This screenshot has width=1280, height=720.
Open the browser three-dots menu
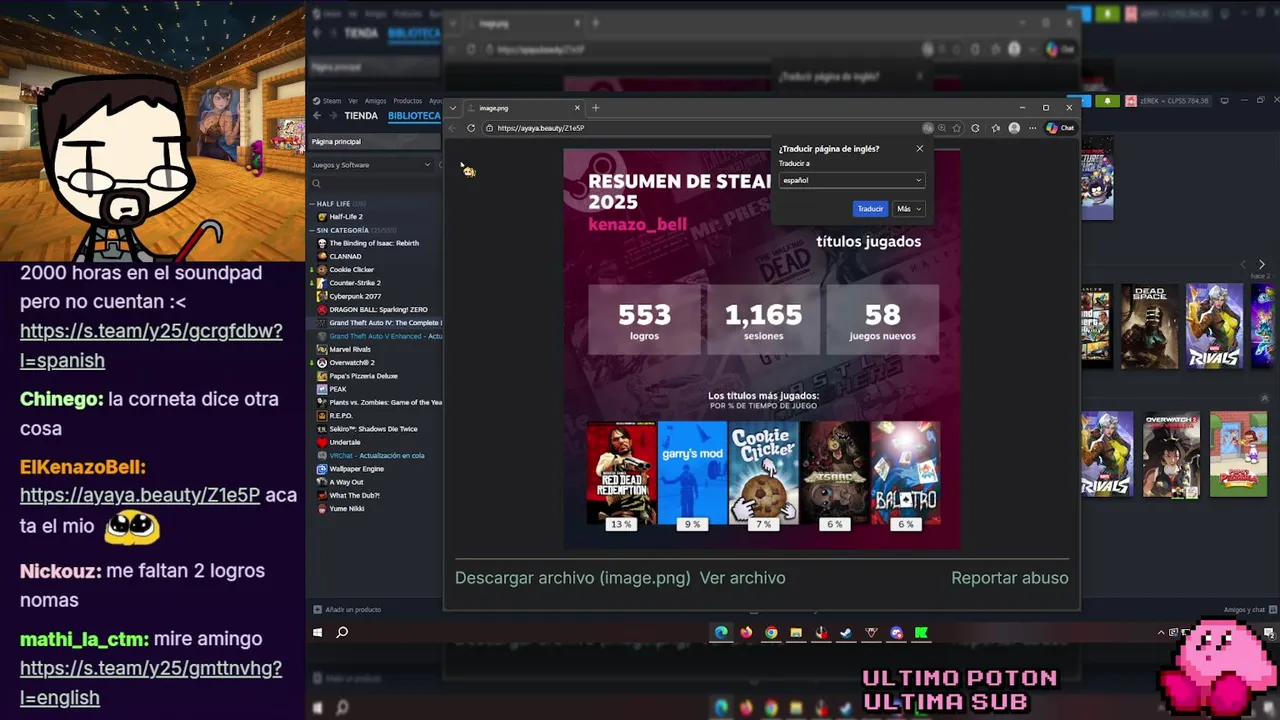coord(1033,128)
